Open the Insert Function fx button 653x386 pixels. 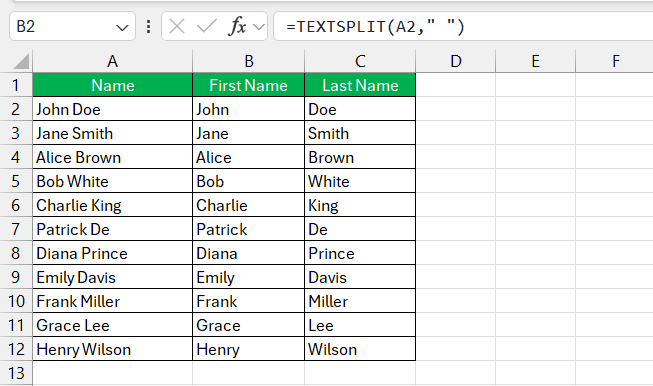pyautogui.click(x=237, y=26)
